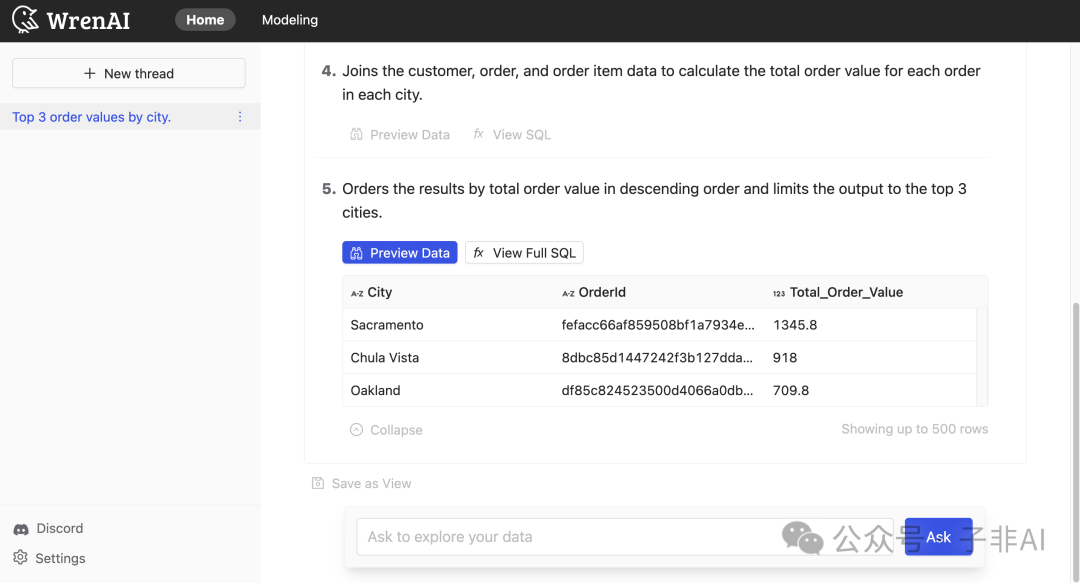Click the City column header

click(x=380, y=292)
